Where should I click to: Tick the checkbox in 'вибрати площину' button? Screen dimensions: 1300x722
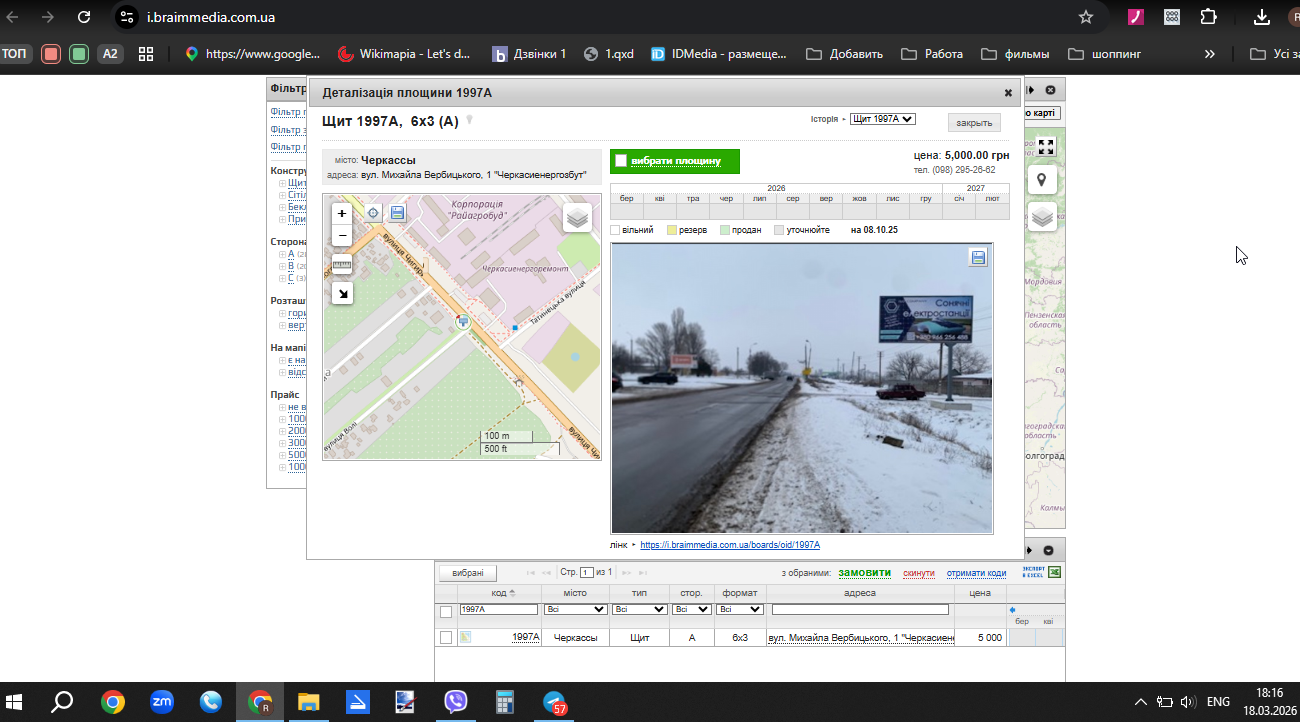(x=621, y=161)
